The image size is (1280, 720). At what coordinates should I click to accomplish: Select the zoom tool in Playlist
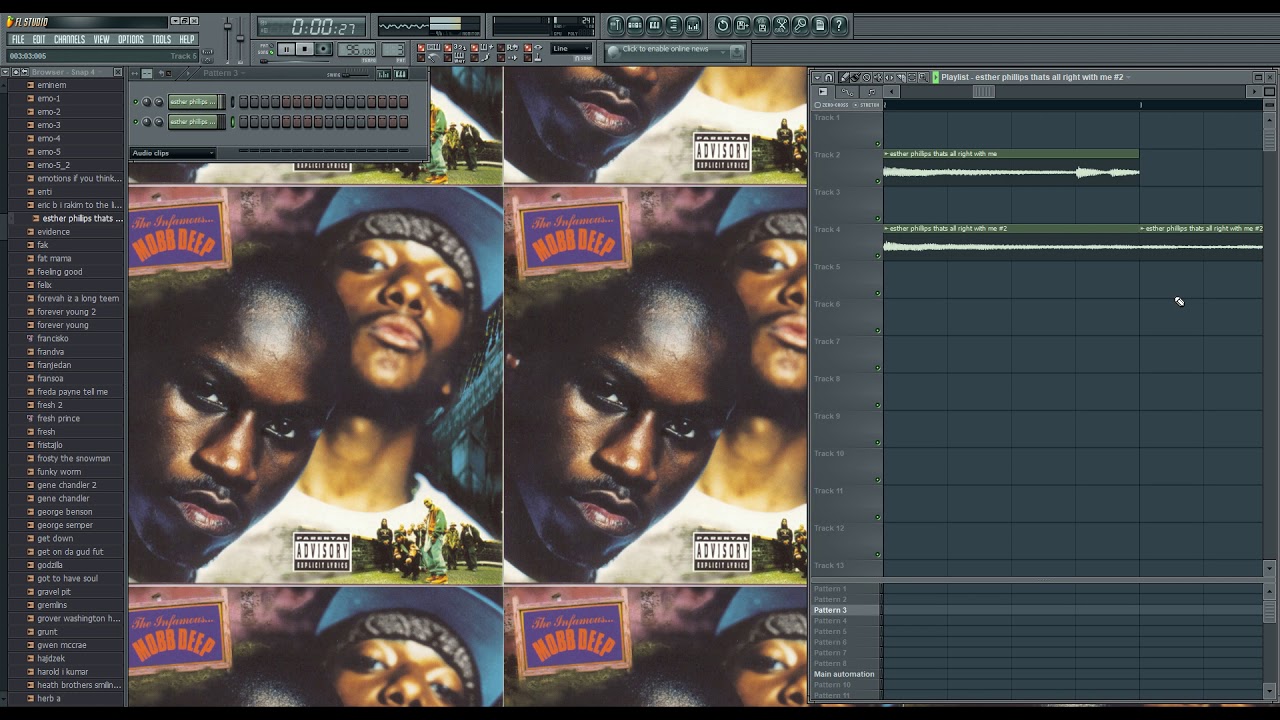click(923, 78)
